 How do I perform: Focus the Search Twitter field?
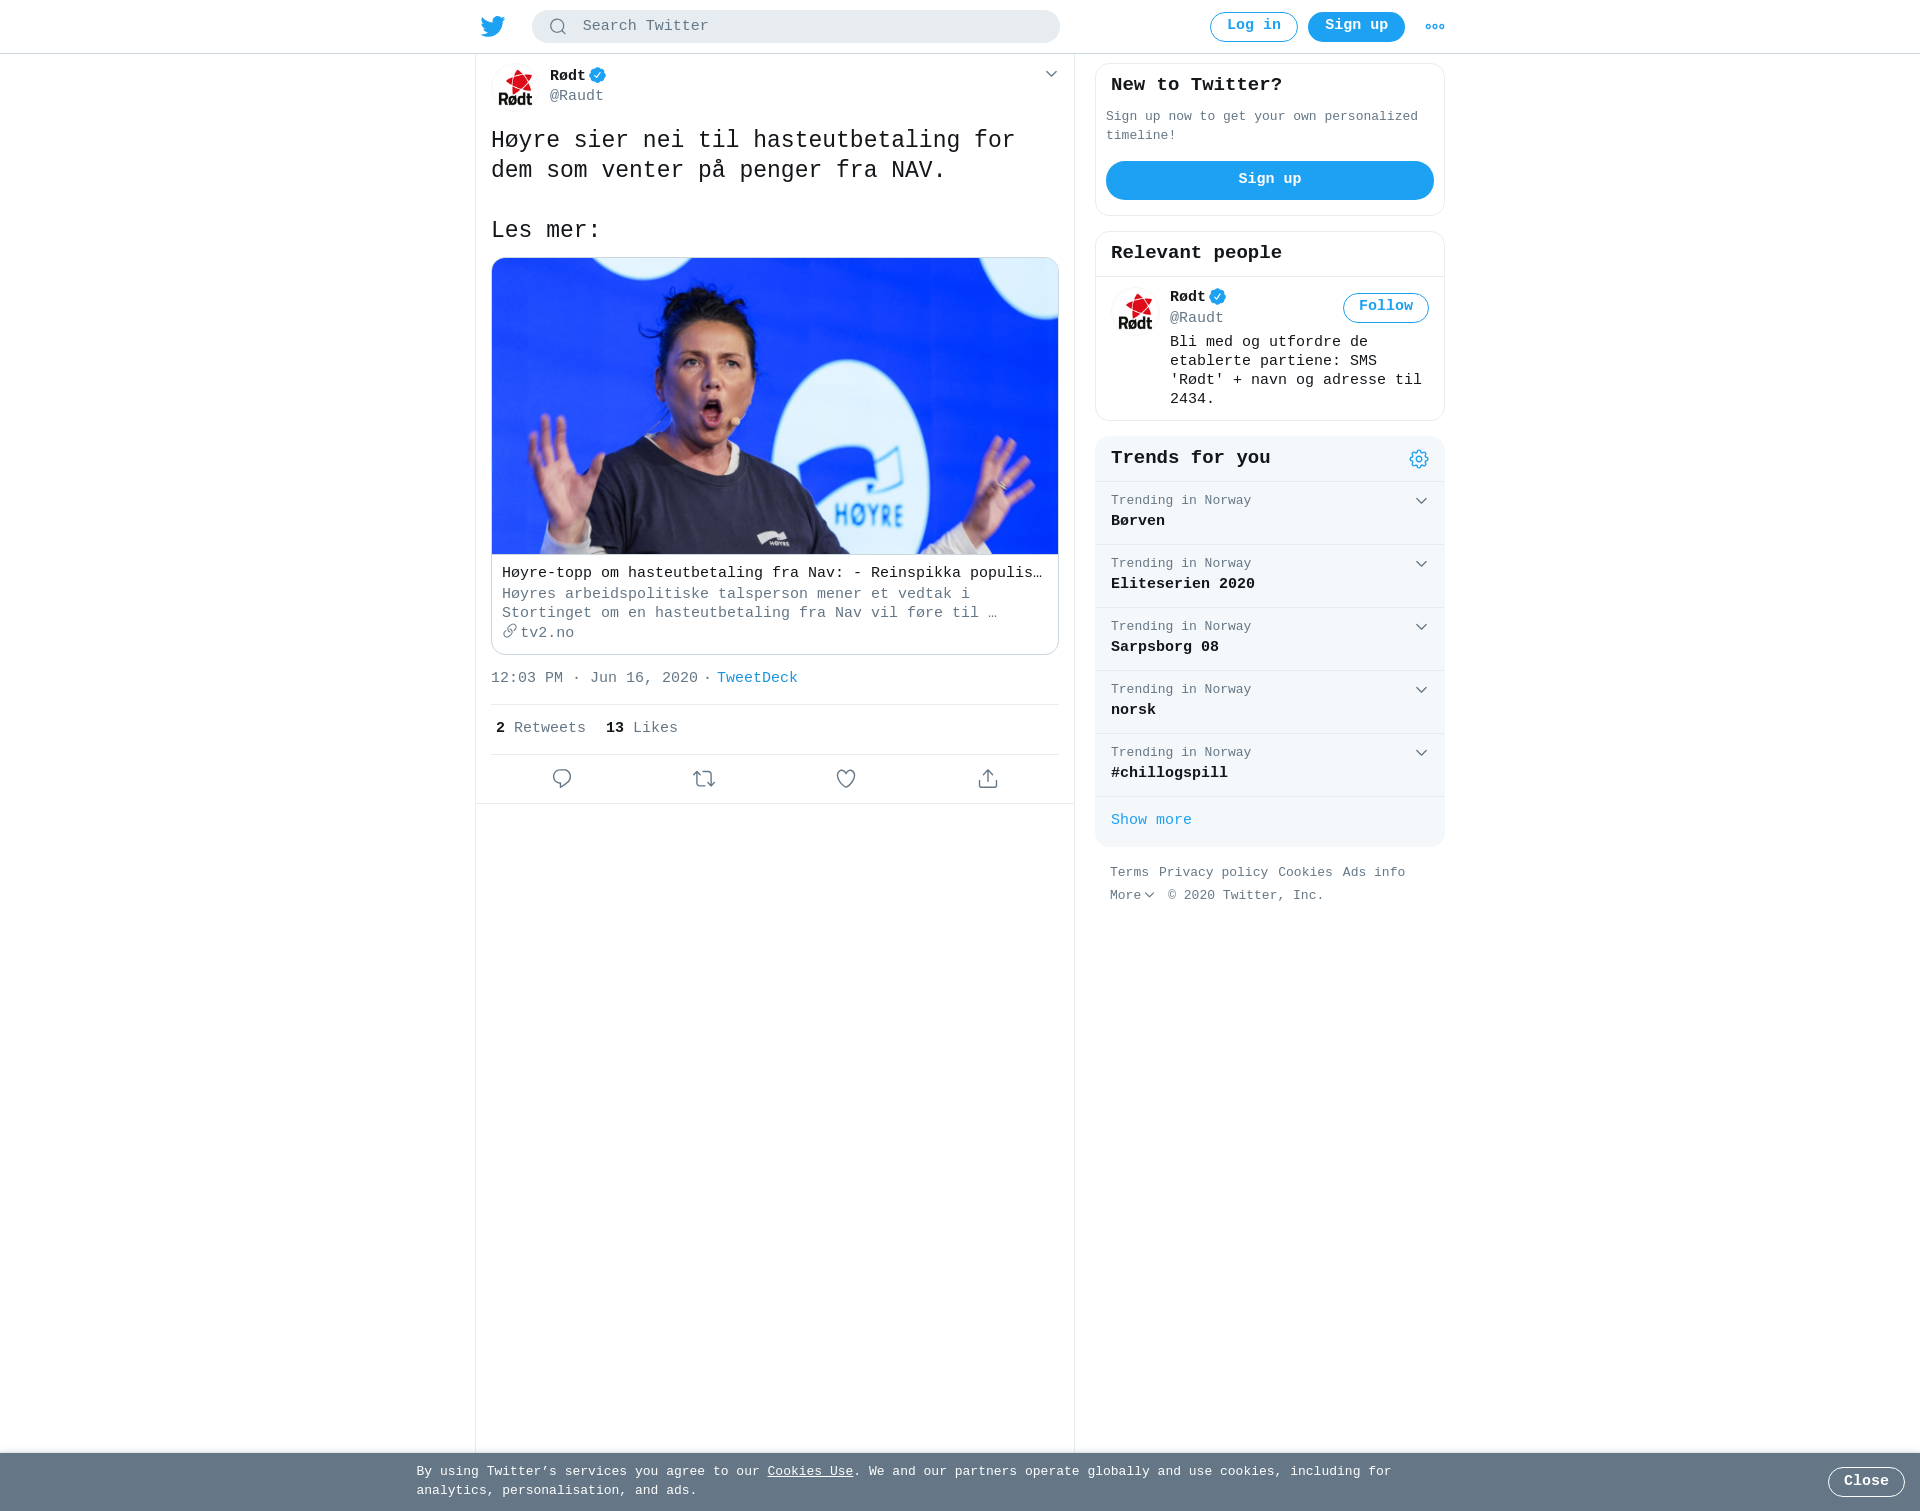coord(796,27)
